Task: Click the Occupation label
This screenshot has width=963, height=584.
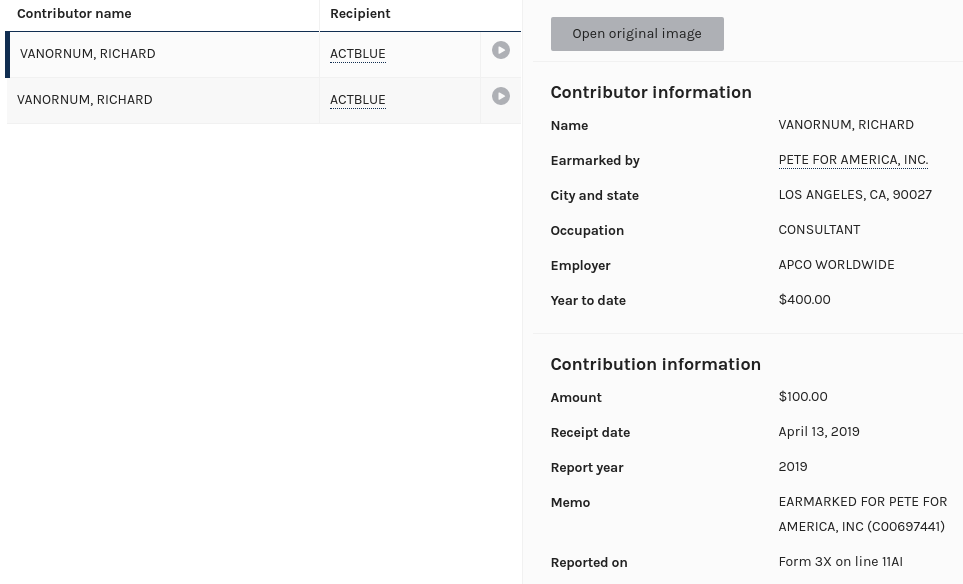Action: (587, 231)
